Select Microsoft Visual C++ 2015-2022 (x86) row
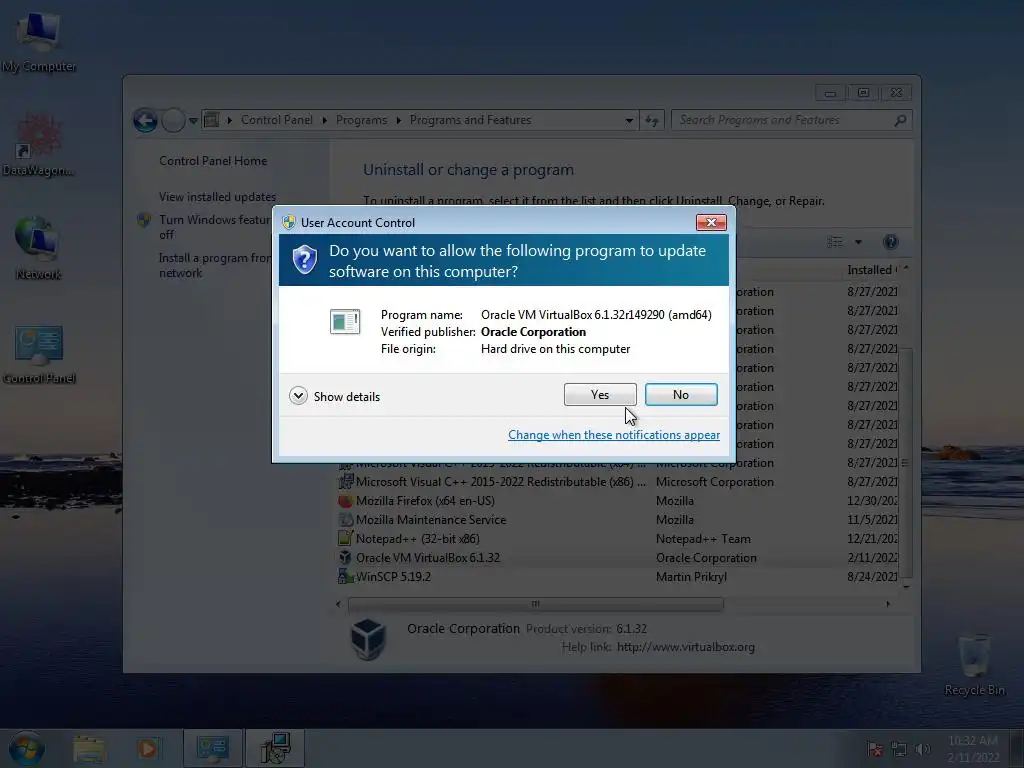The width and height of the screenshot is (1024, 768). [x=618, y=482]
